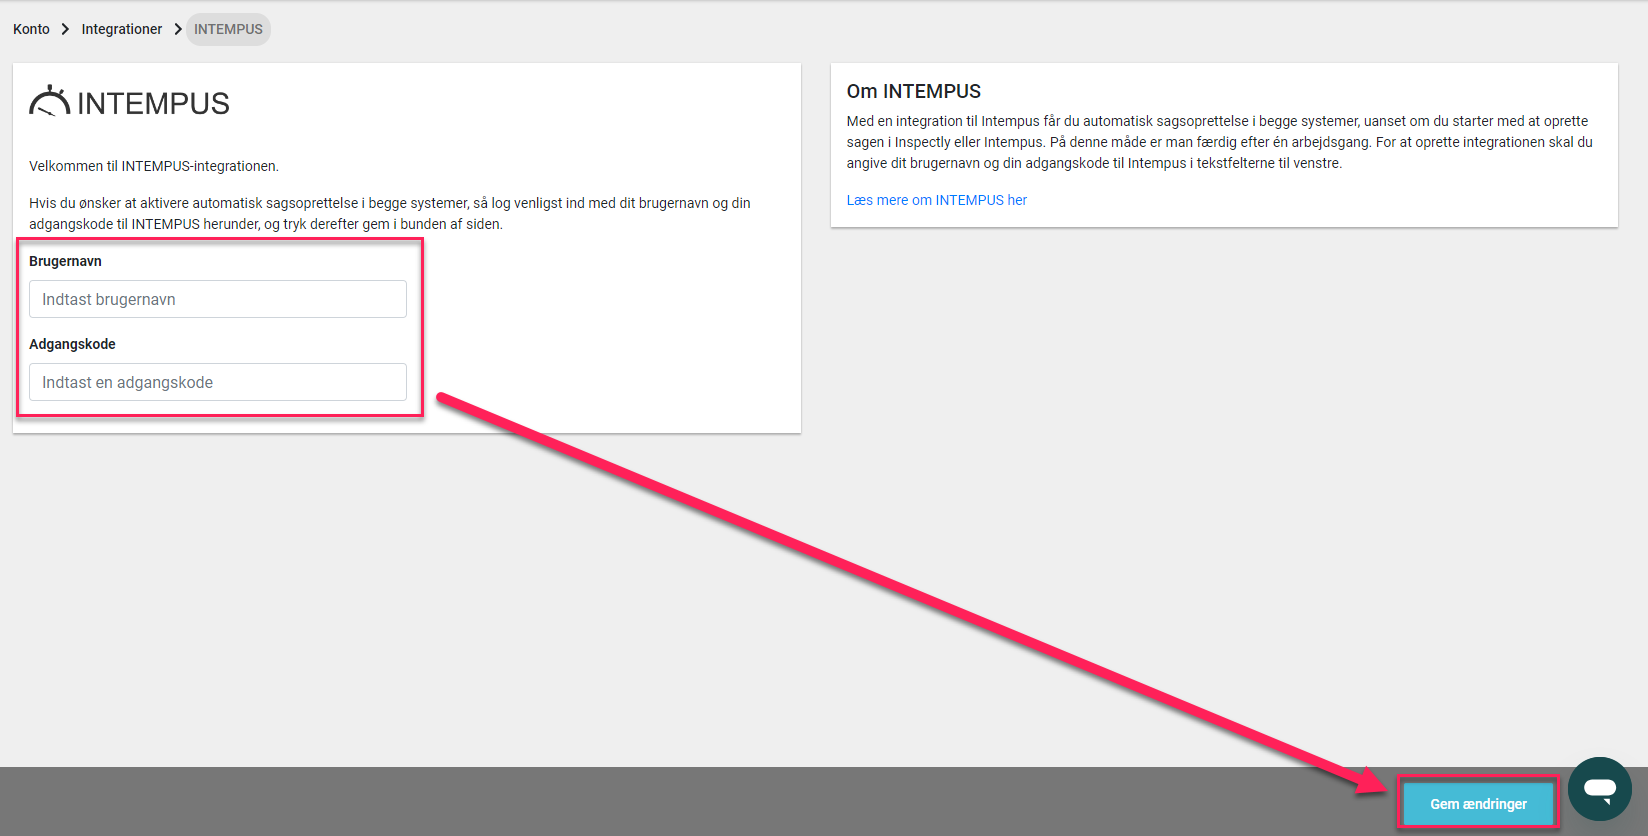1648x836 pixels.
Task: Click the Om INTEMPUS heading
Action: tap(914, 91)
